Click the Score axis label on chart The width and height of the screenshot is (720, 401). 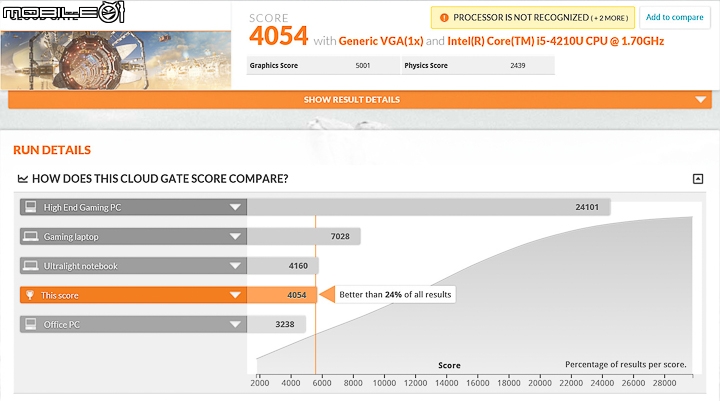tap(449, 365)
